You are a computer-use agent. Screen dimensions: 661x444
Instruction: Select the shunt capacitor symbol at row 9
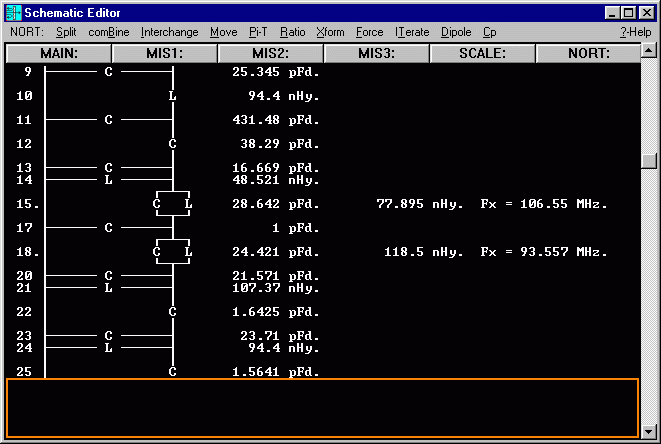[x=109, y=72]
